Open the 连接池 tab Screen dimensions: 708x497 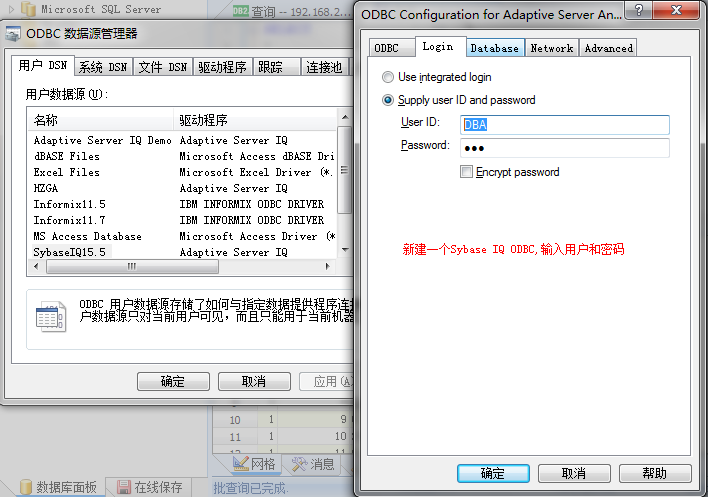[324, 67]
